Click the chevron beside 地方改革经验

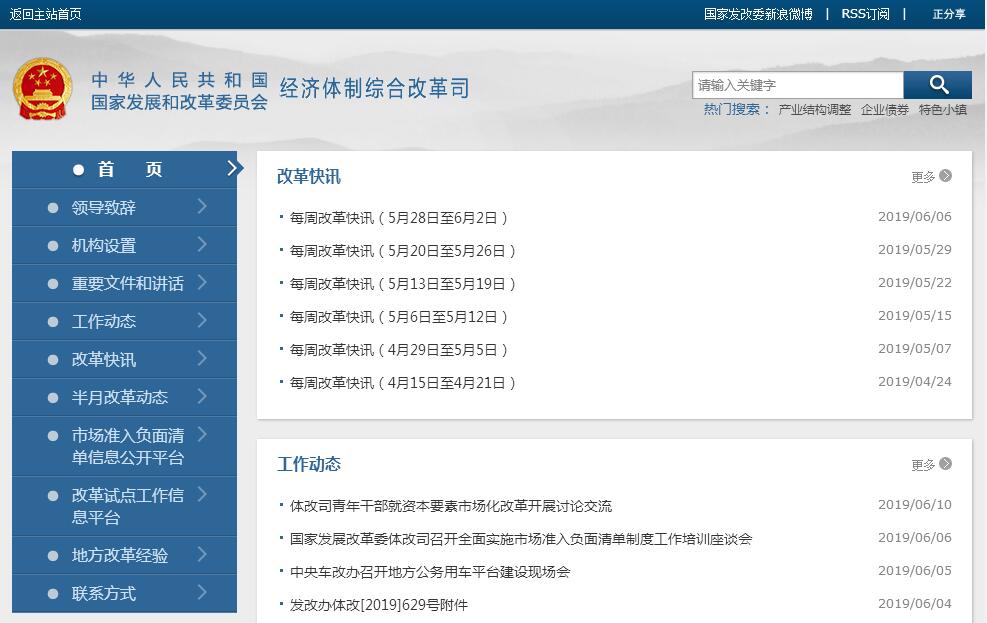(202, 555)
